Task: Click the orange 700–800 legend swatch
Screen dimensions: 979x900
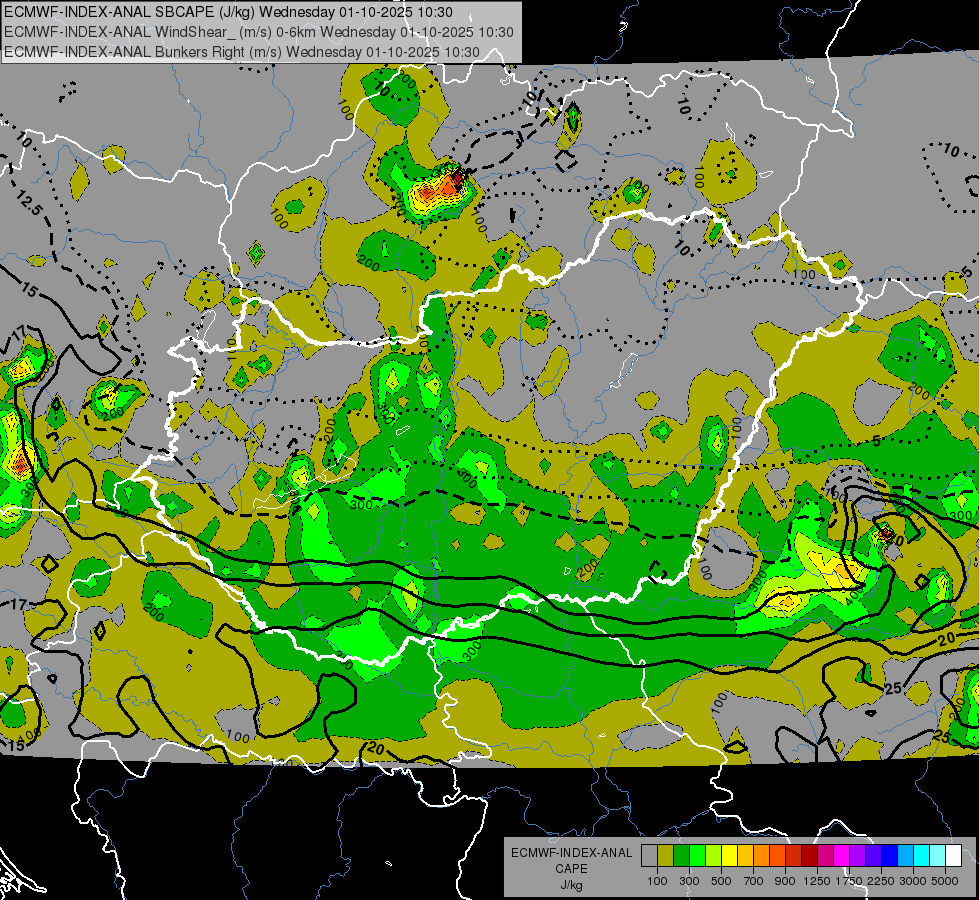Action: click(761, 856)
